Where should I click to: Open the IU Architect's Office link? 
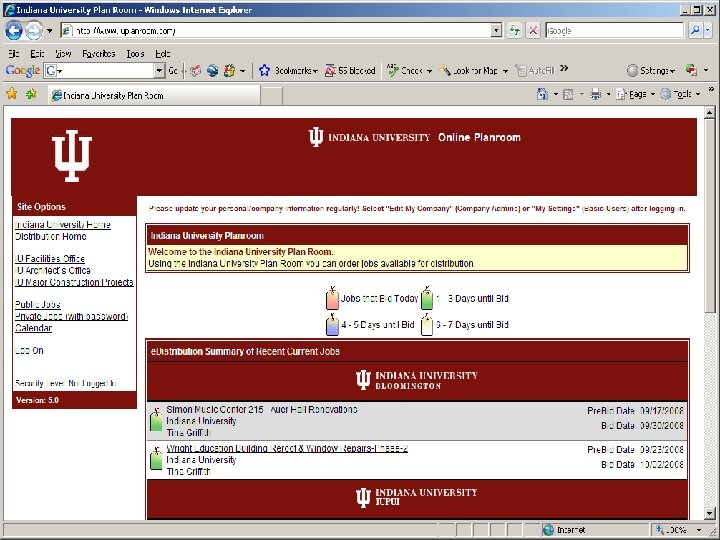[x=52, y=270]
